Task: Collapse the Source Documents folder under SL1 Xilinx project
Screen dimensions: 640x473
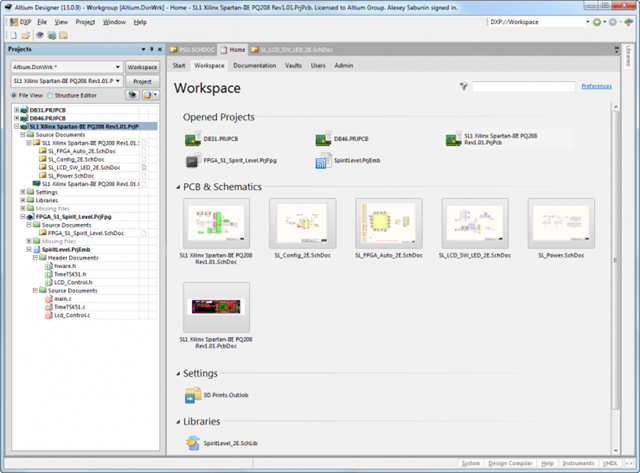Action: (x=23, y=135)
